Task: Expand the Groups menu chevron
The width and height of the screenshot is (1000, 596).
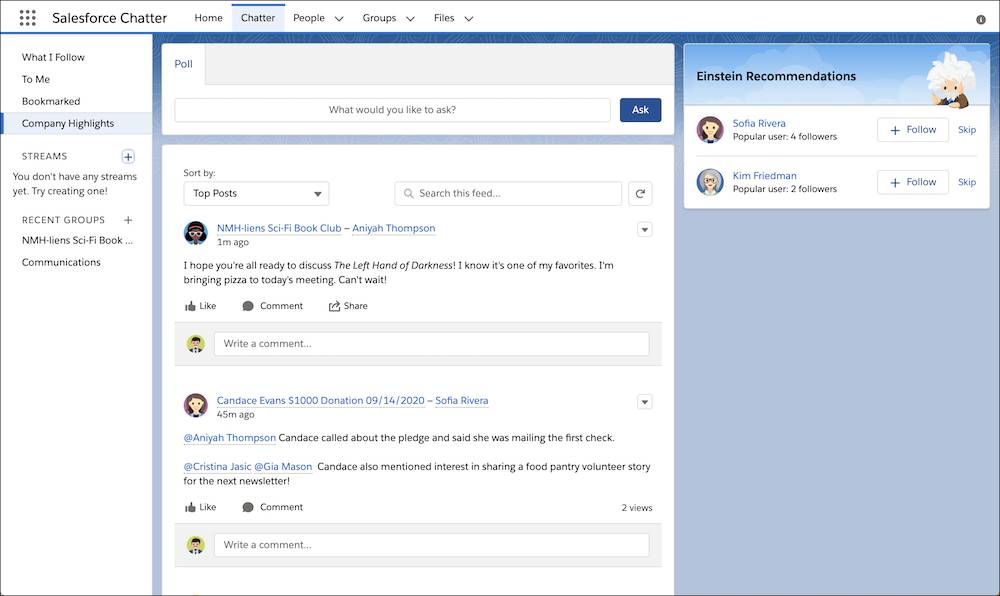Action: tap(410, 18)
